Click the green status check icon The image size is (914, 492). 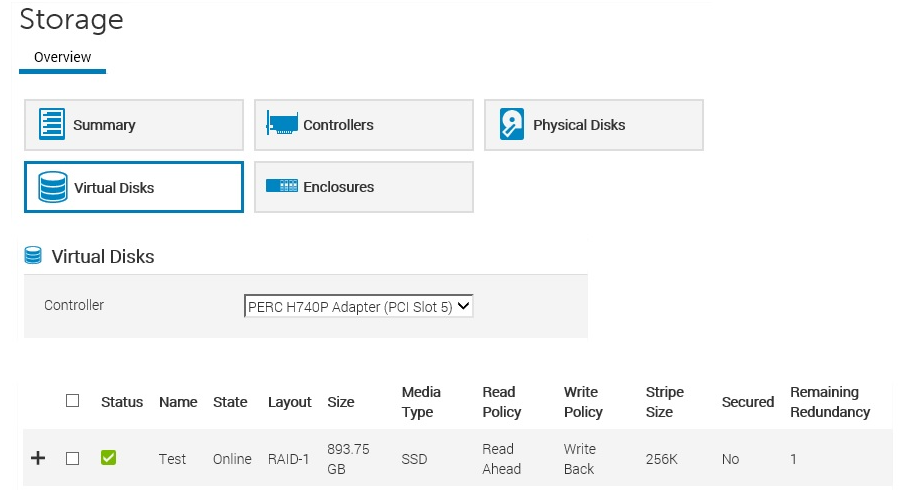(x=108, y=458)
